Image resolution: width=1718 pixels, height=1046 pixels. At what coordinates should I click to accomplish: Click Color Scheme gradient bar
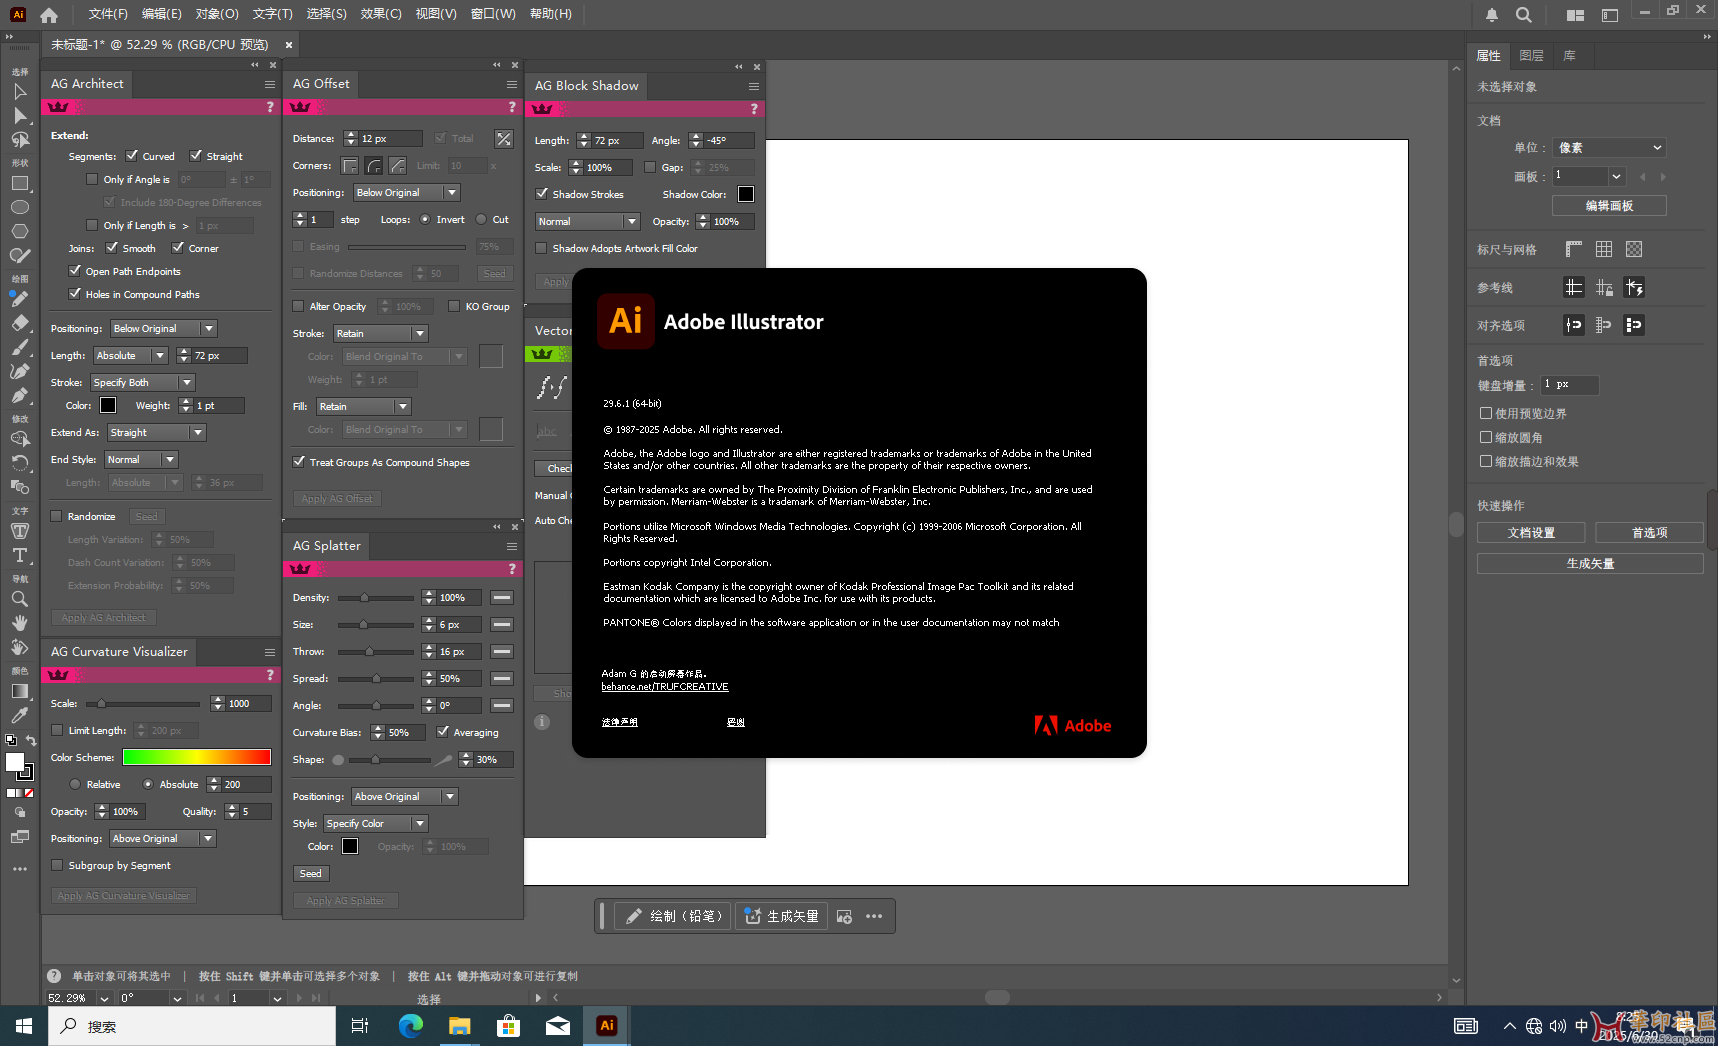pyautogui.click(x=197, y=758)
